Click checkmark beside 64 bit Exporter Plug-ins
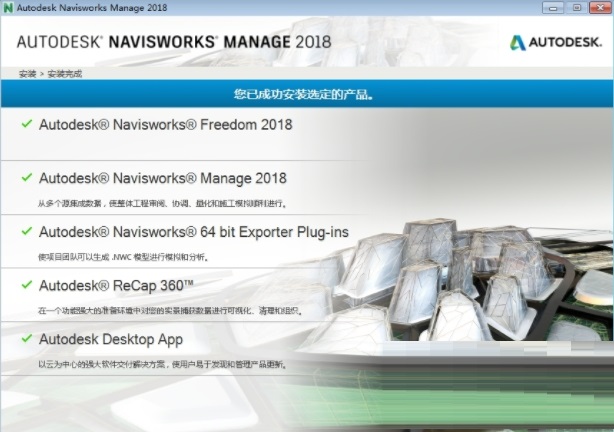 click(27, 231)
